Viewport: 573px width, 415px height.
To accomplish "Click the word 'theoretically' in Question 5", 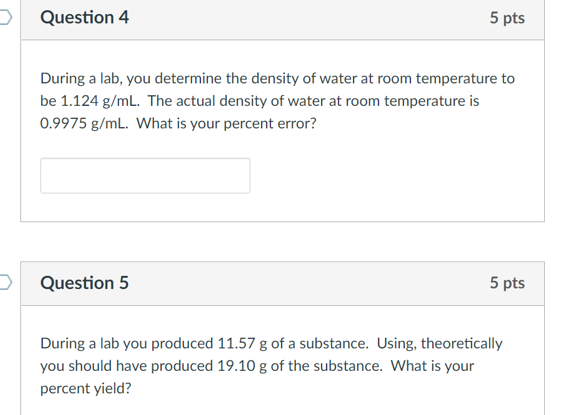I will point(462,344).
